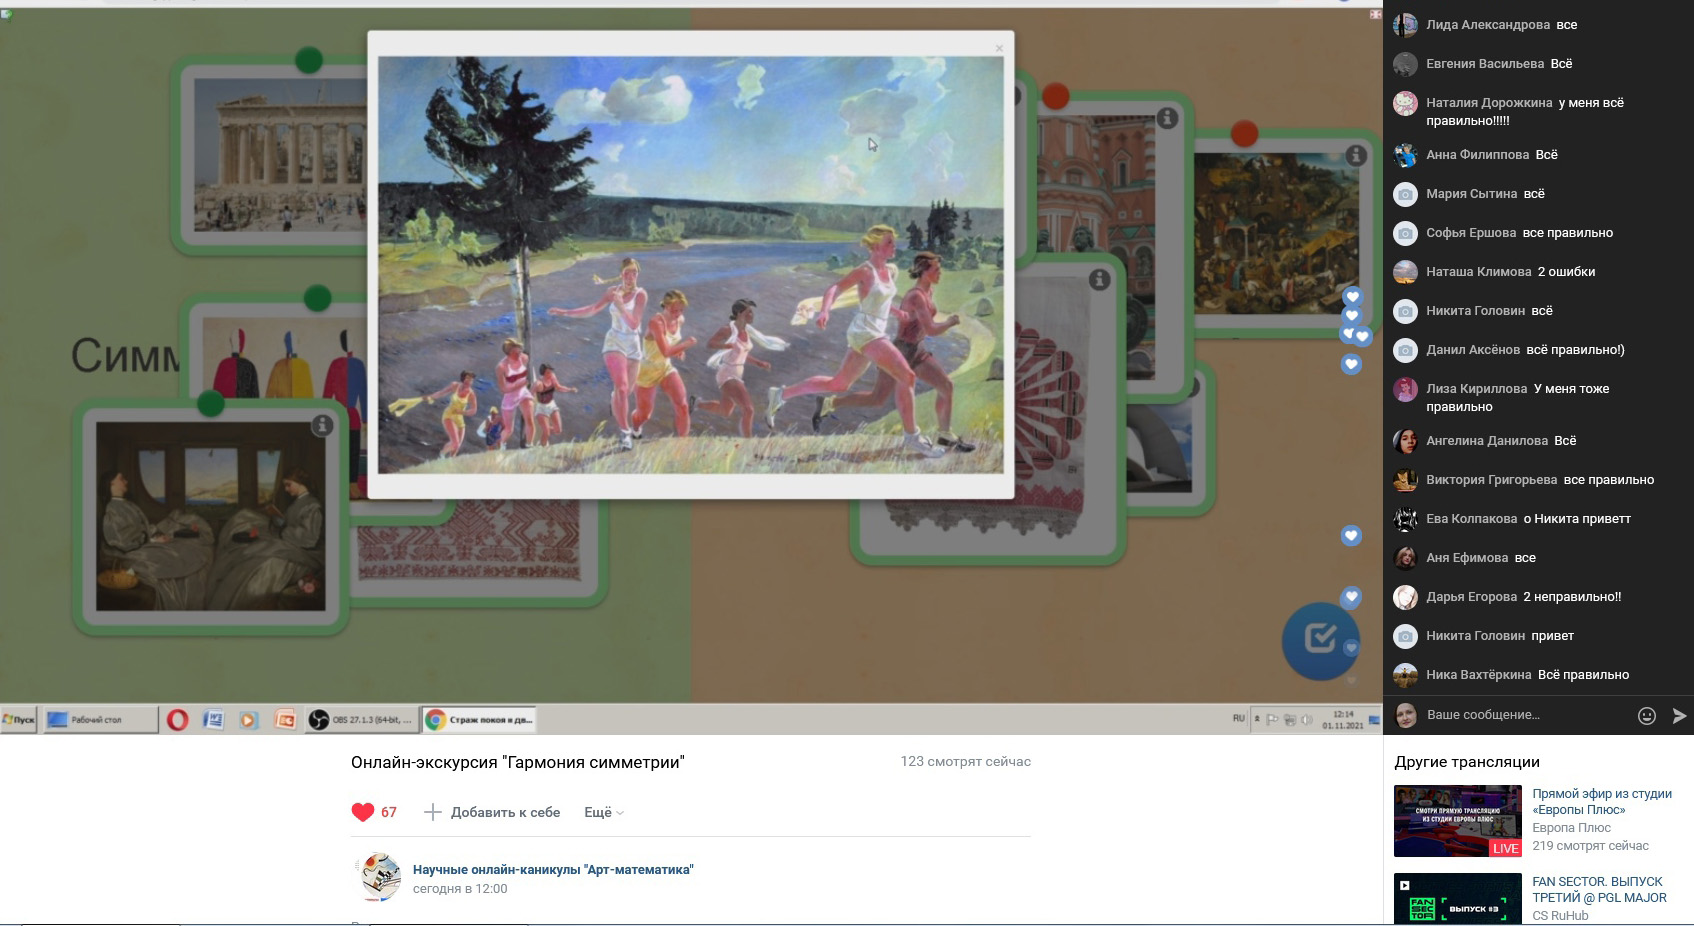
Task: Click the red heart like icon
Action: pyautogui.click(x=363, y=812)
